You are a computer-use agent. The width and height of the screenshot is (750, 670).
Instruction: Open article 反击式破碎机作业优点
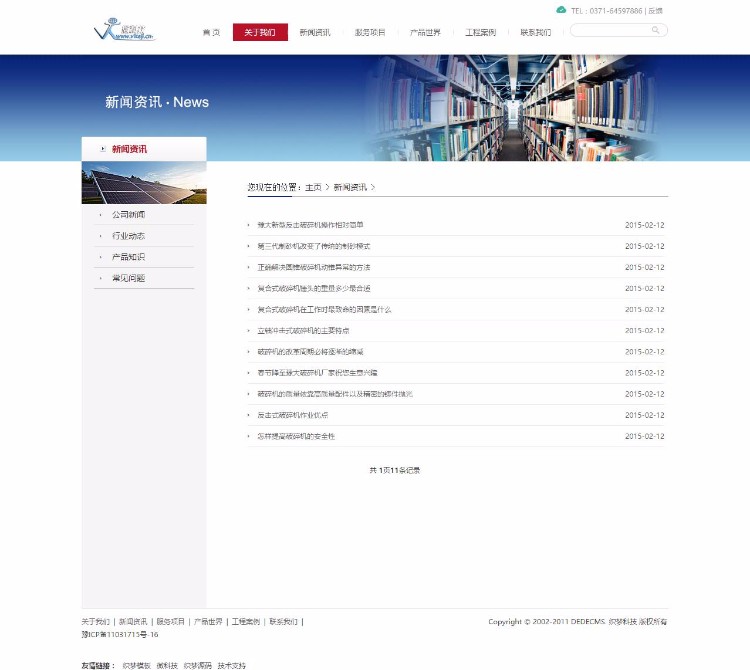[293, 415]
